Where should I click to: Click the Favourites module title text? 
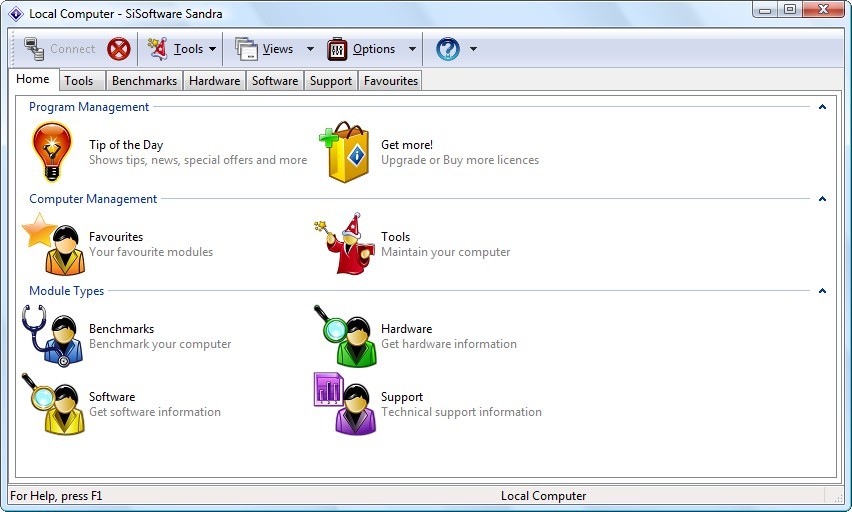116,237
